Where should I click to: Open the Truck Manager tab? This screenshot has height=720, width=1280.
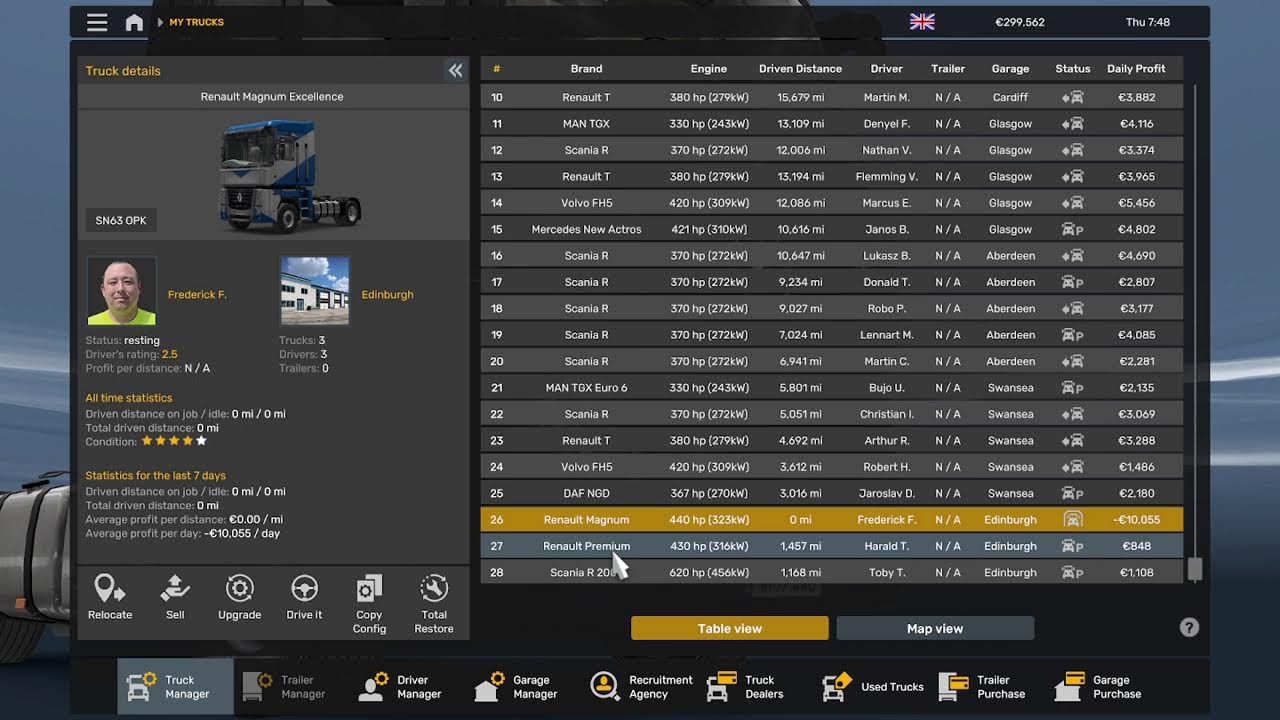pos(175,686)
